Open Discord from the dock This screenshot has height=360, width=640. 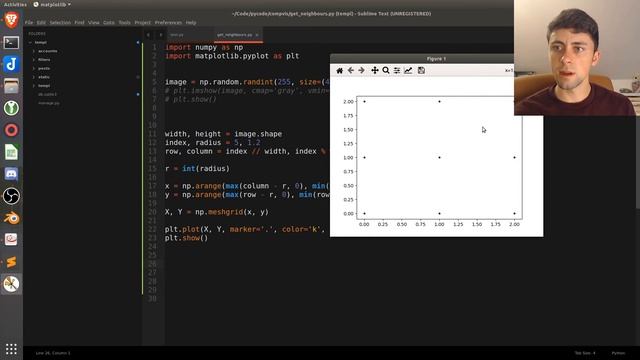coord(11,174)
